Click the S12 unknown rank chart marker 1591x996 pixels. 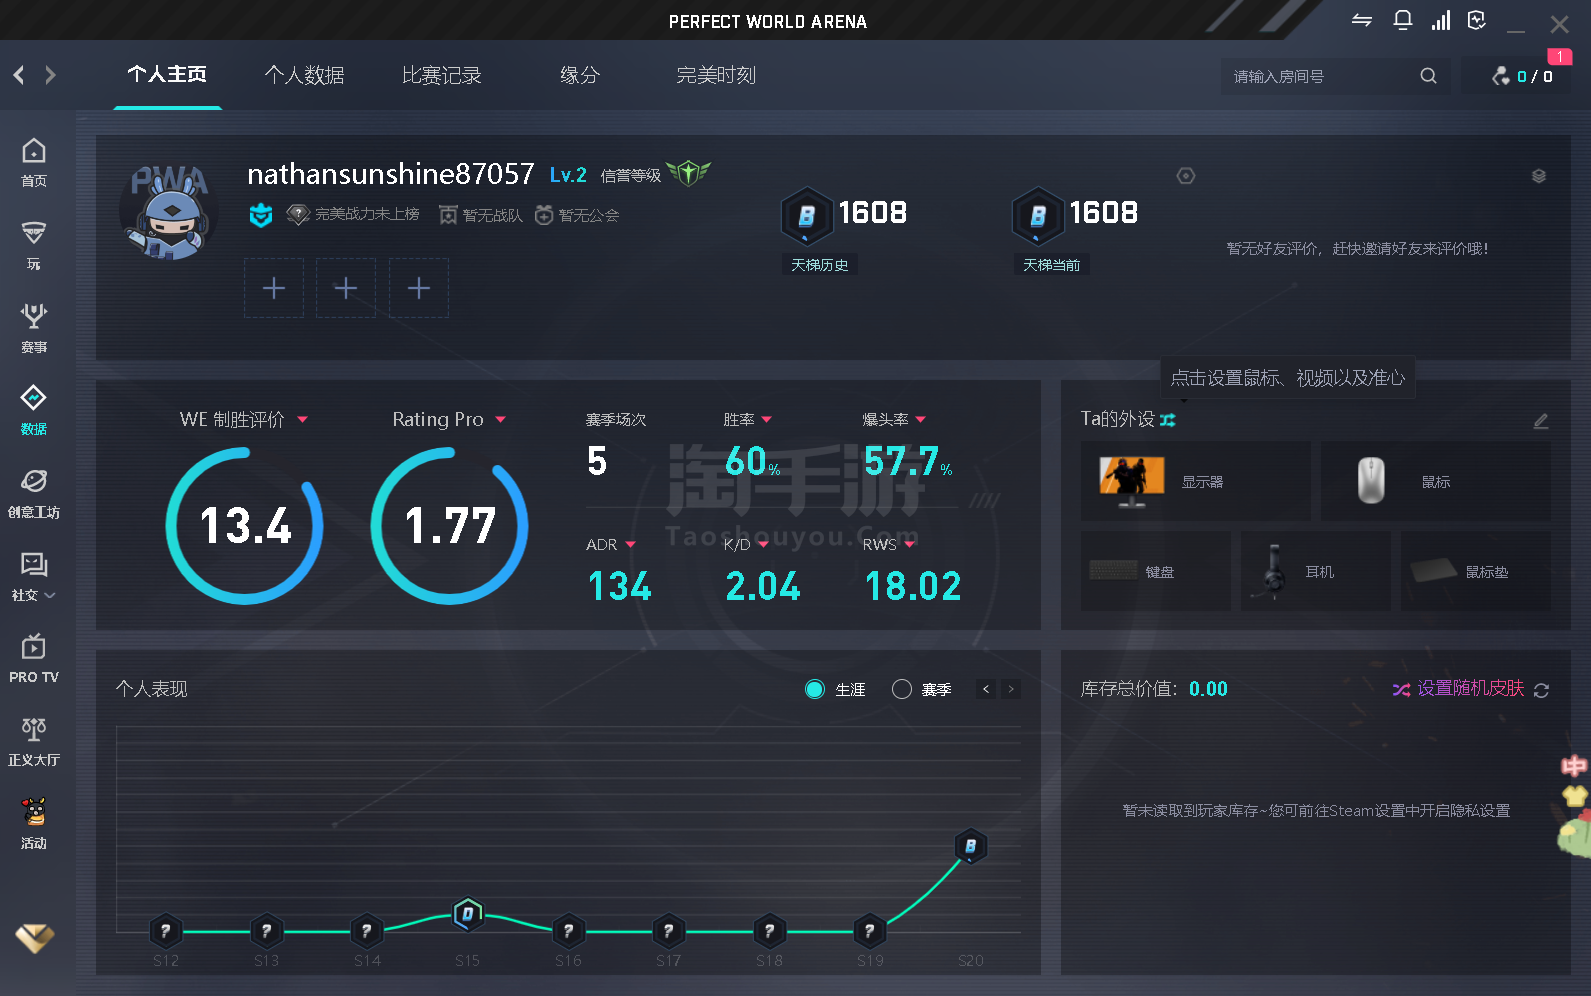click(166, 931)
